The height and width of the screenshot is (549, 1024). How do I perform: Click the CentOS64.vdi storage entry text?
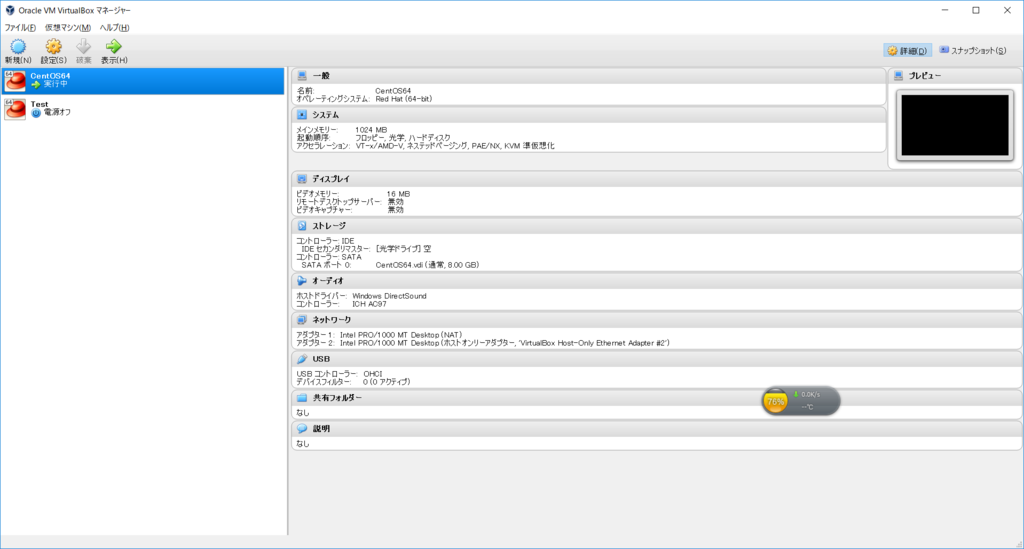[427, 265]
